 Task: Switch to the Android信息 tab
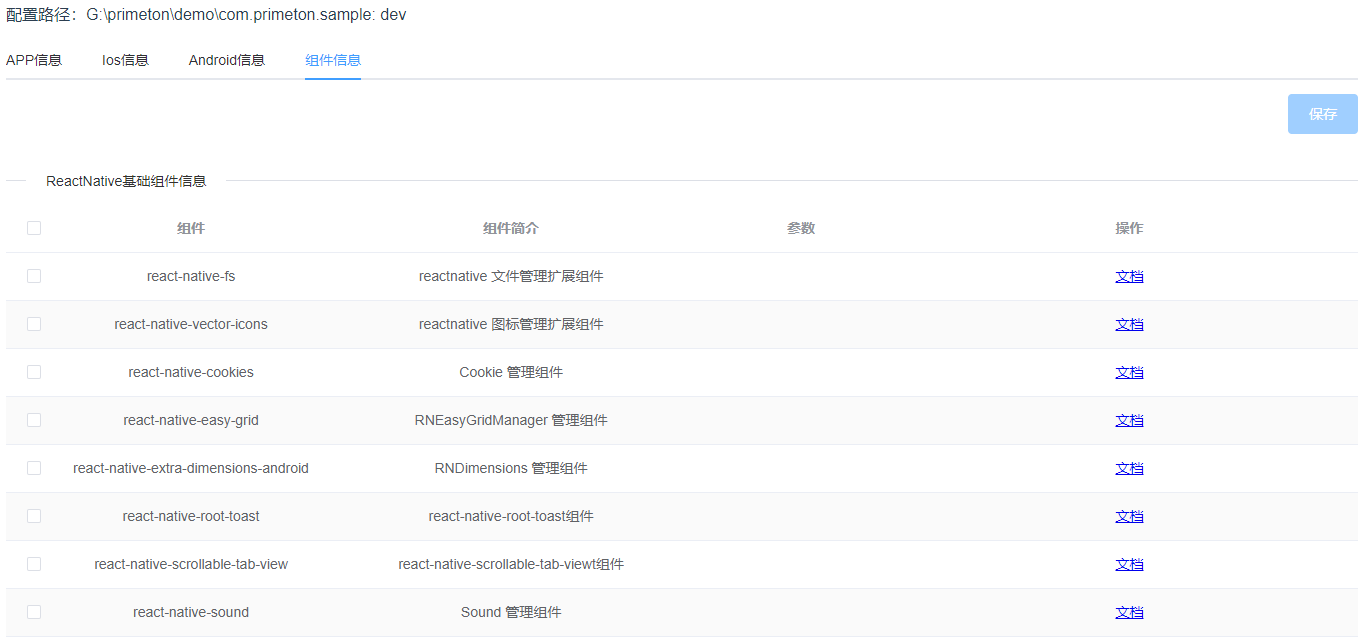click(x=226, y=60)
